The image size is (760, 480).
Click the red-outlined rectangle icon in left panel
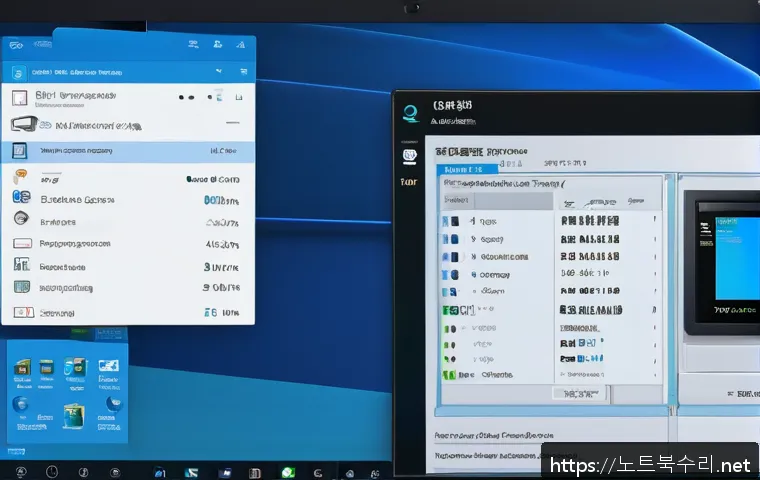[x=22, y=243]
